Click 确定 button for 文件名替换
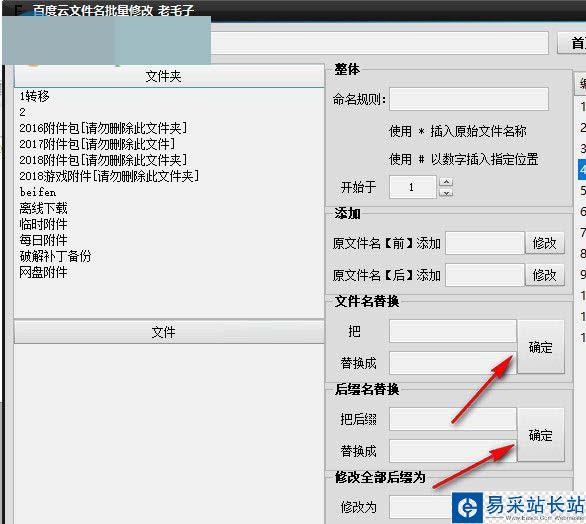The image size is (586, 524). coord(541,347)
